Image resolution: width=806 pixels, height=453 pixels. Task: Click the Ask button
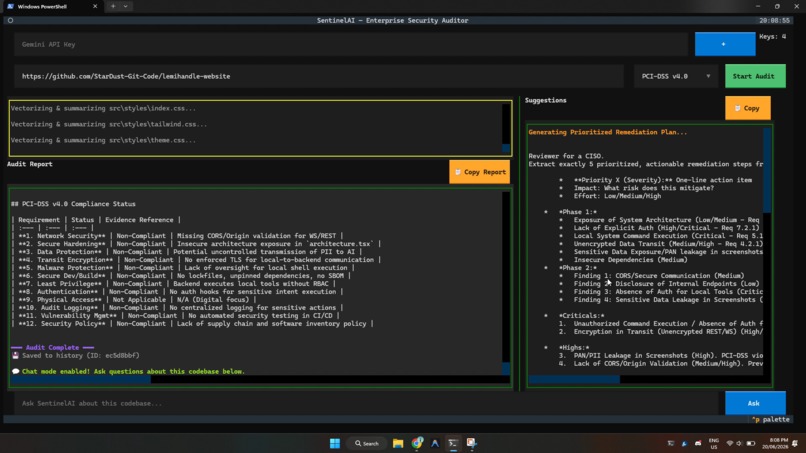pos(755,403)
